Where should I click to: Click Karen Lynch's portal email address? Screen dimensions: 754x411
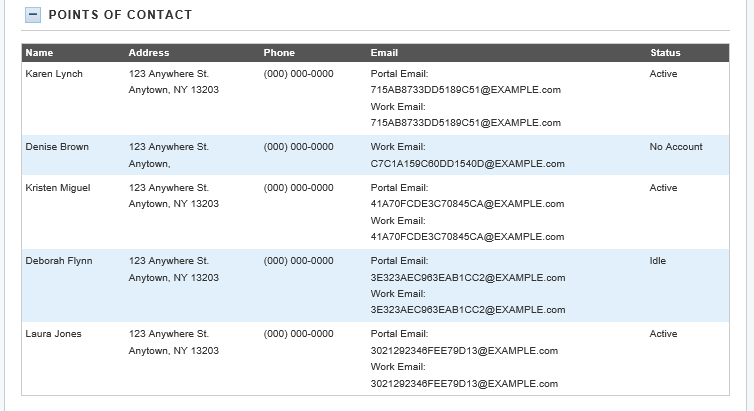[465, 90]
